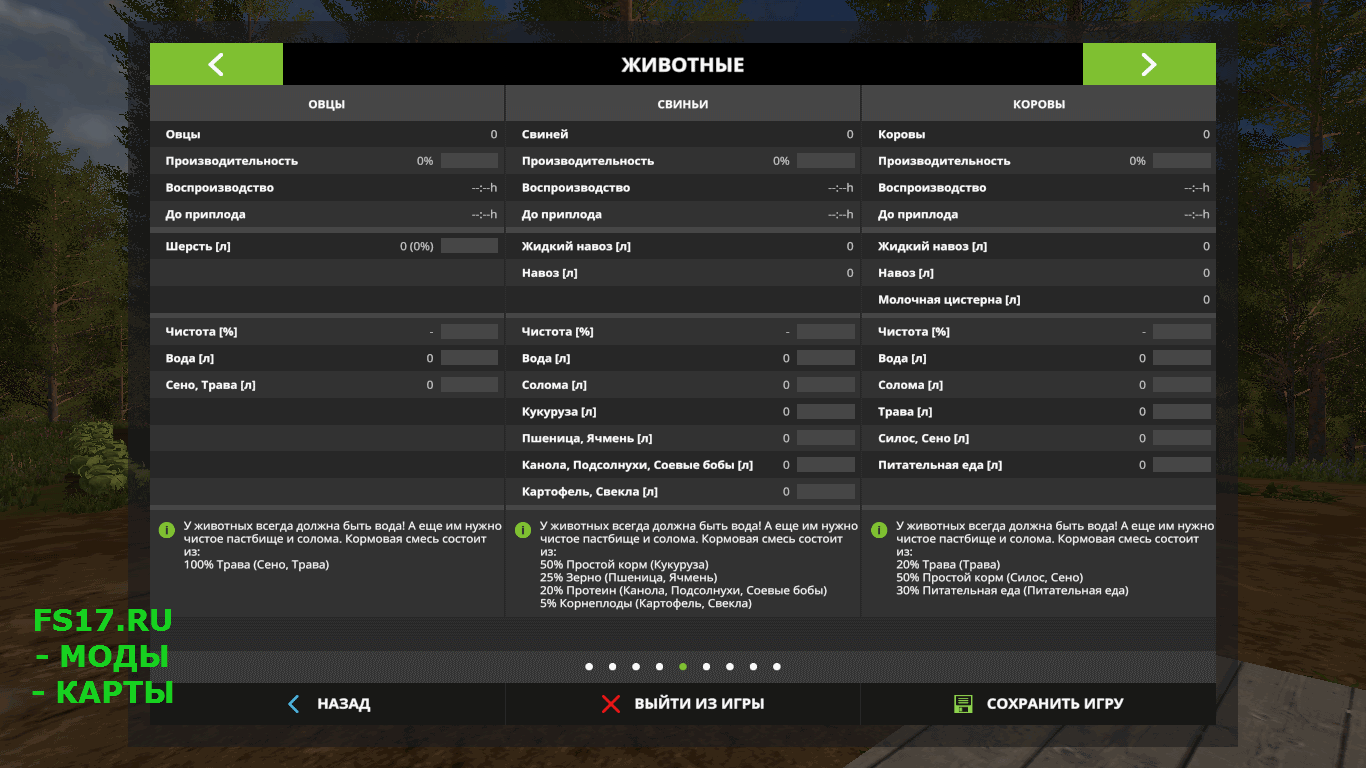Select the third page indicator dot
The width and height of the screenshot is (1366, 768).
pos(636,666)
